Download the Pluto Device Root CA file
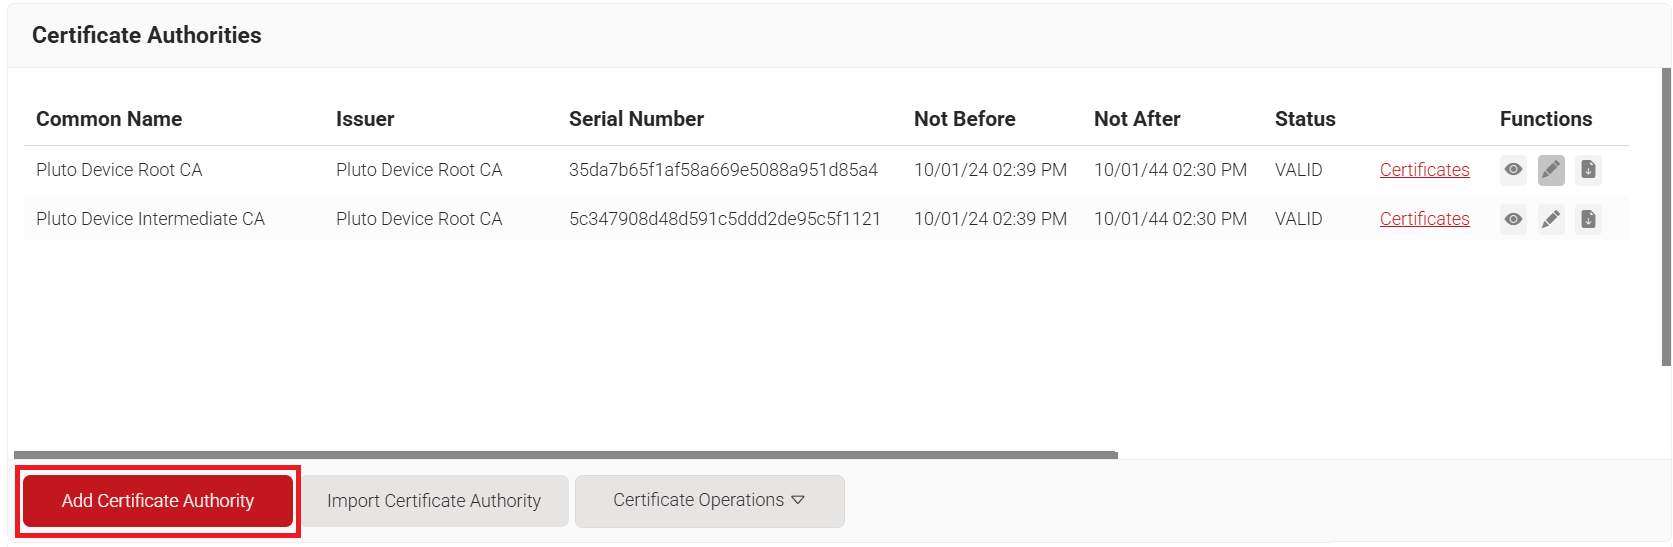1673x547 pixels. point(1588,170)
